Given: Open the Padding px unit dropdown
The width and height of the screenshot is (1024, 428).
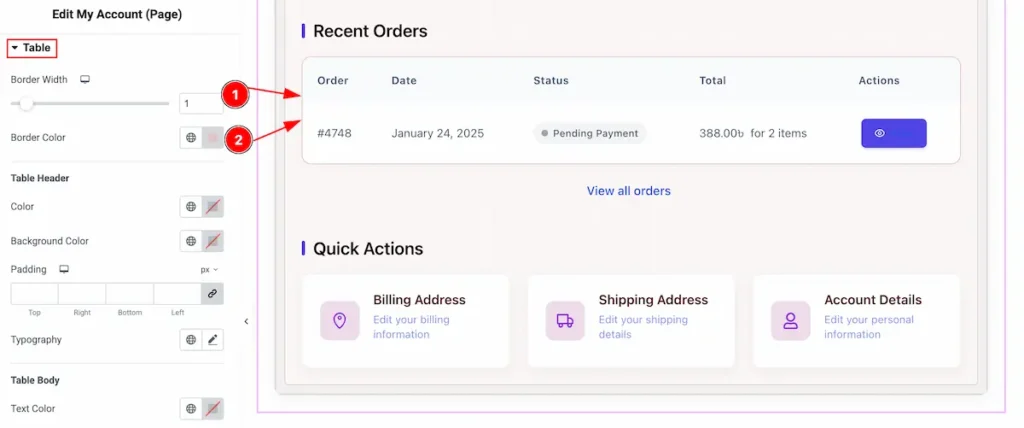Looking at the screenshot, I should pyautogui.click(x=208, y=269).
